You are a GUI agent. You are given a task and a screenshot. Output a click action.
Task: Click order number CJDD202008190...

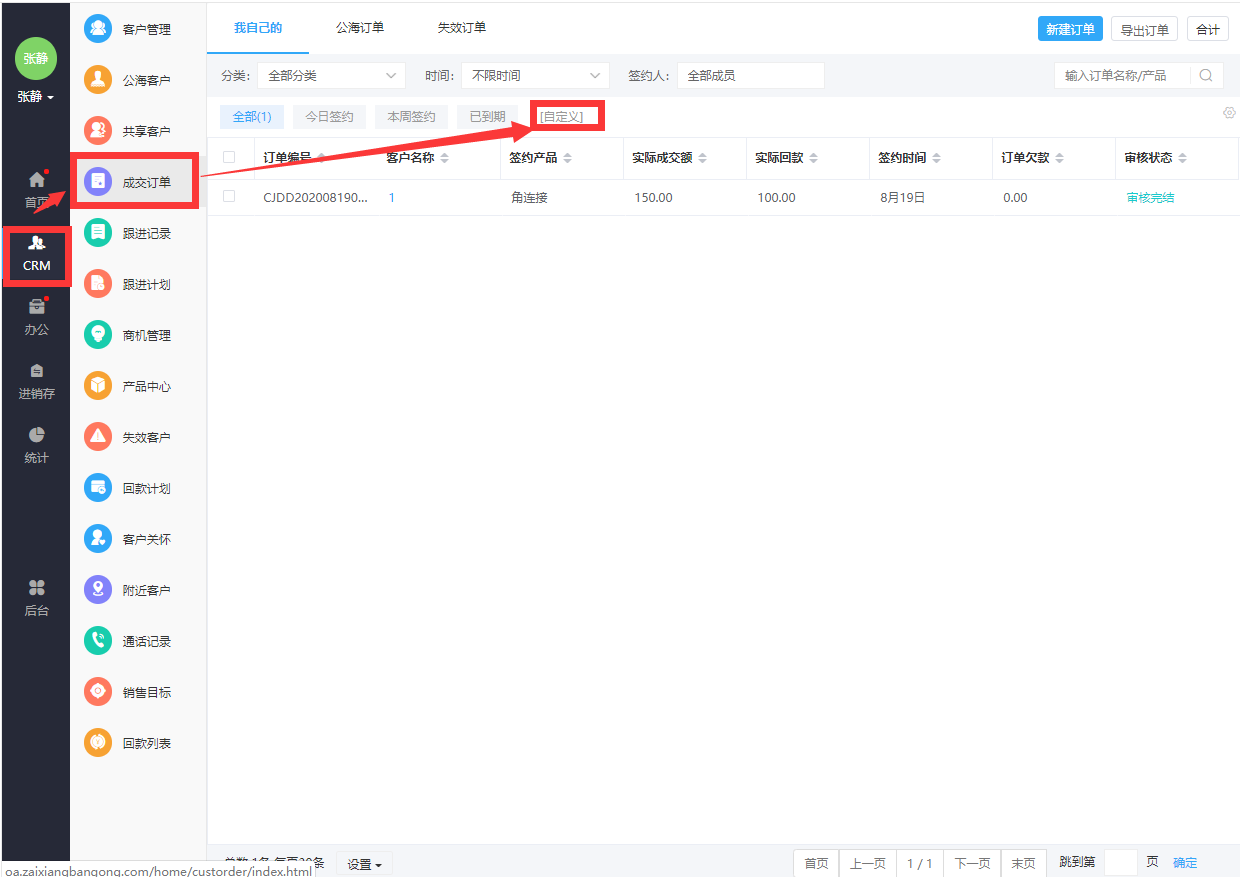(315, 198)
